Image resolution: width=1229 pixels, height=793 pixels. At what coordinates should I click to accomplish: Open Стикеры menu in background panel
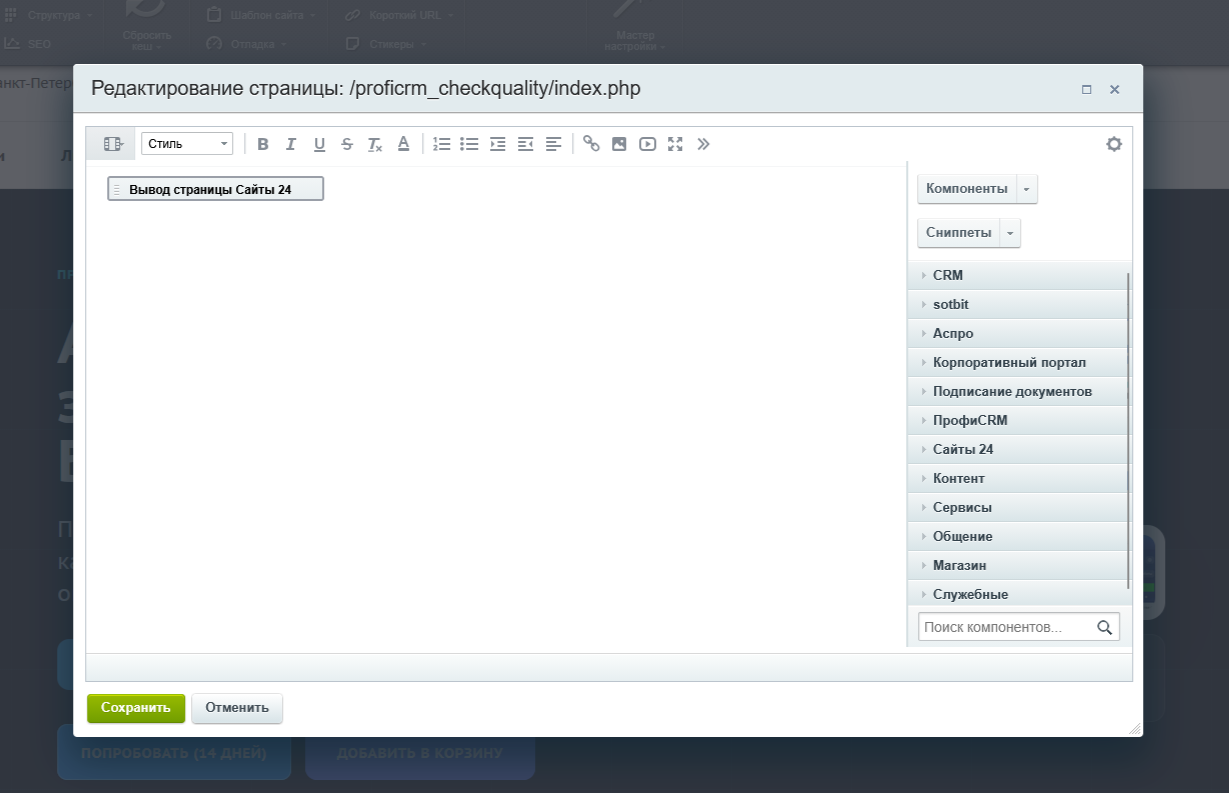click(x=386, y=44)
